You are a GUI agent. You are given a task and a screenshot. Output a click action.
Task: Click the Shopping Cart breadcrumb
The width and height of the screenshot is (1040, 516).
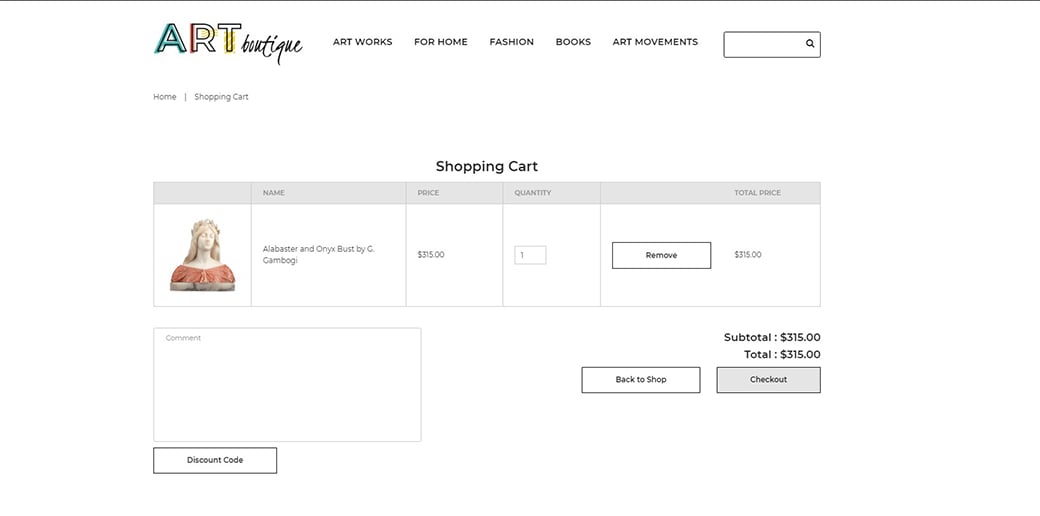coord(221,97)
